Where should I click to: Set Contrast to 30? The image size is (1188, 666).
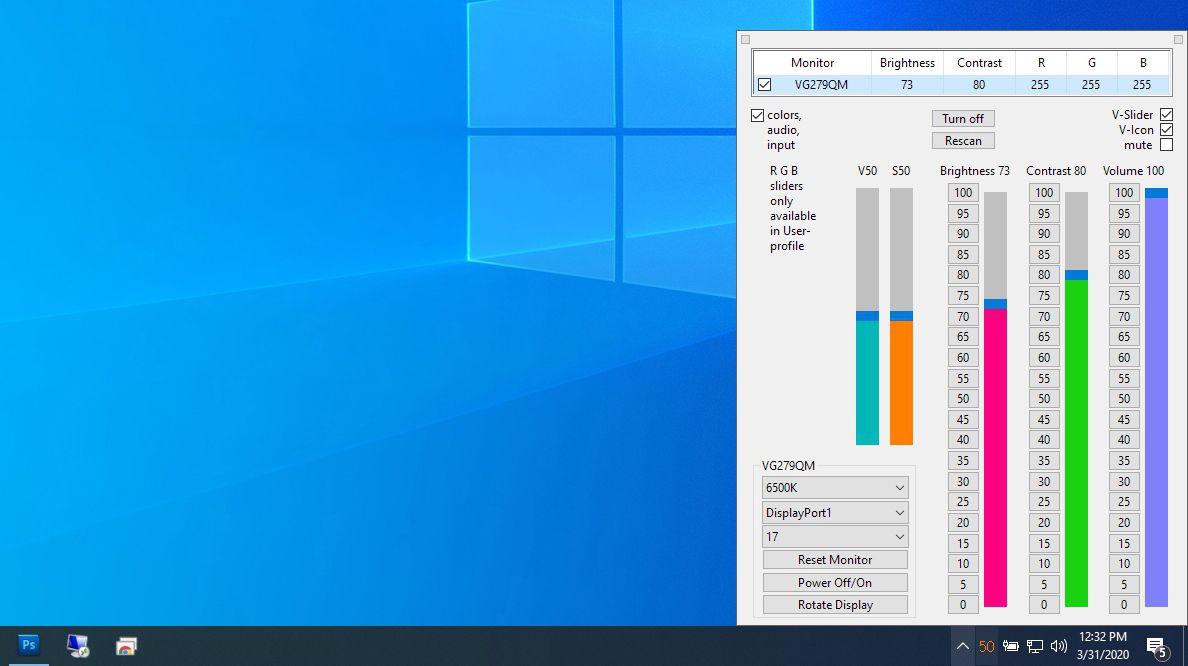click(x=1044, y=481)
